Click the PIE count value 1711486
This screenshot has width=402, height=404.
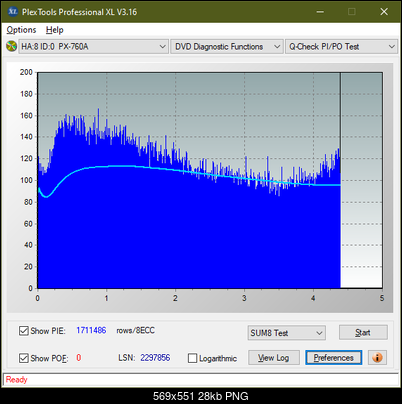pos(91,330)
